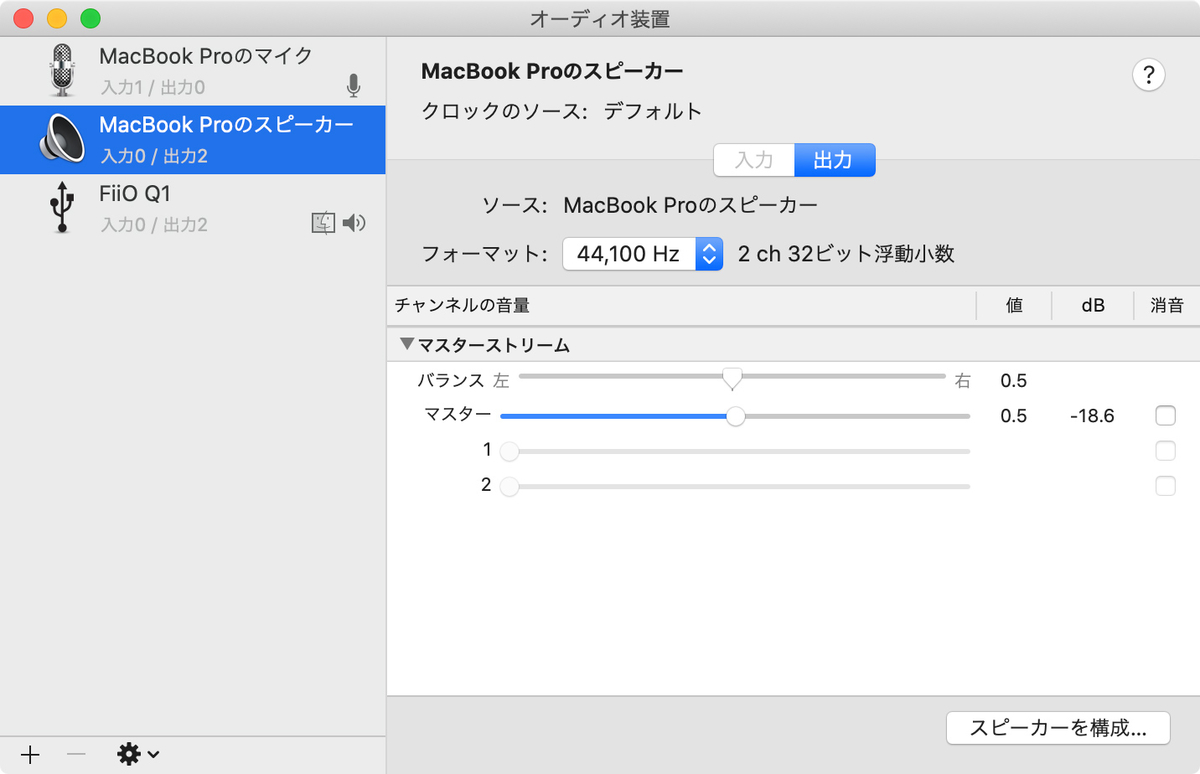Image resolution: width=1200 pixels, height=774 pixels.
Task: Click the master value 0.5 field
Action: (x=1014, y=416)
